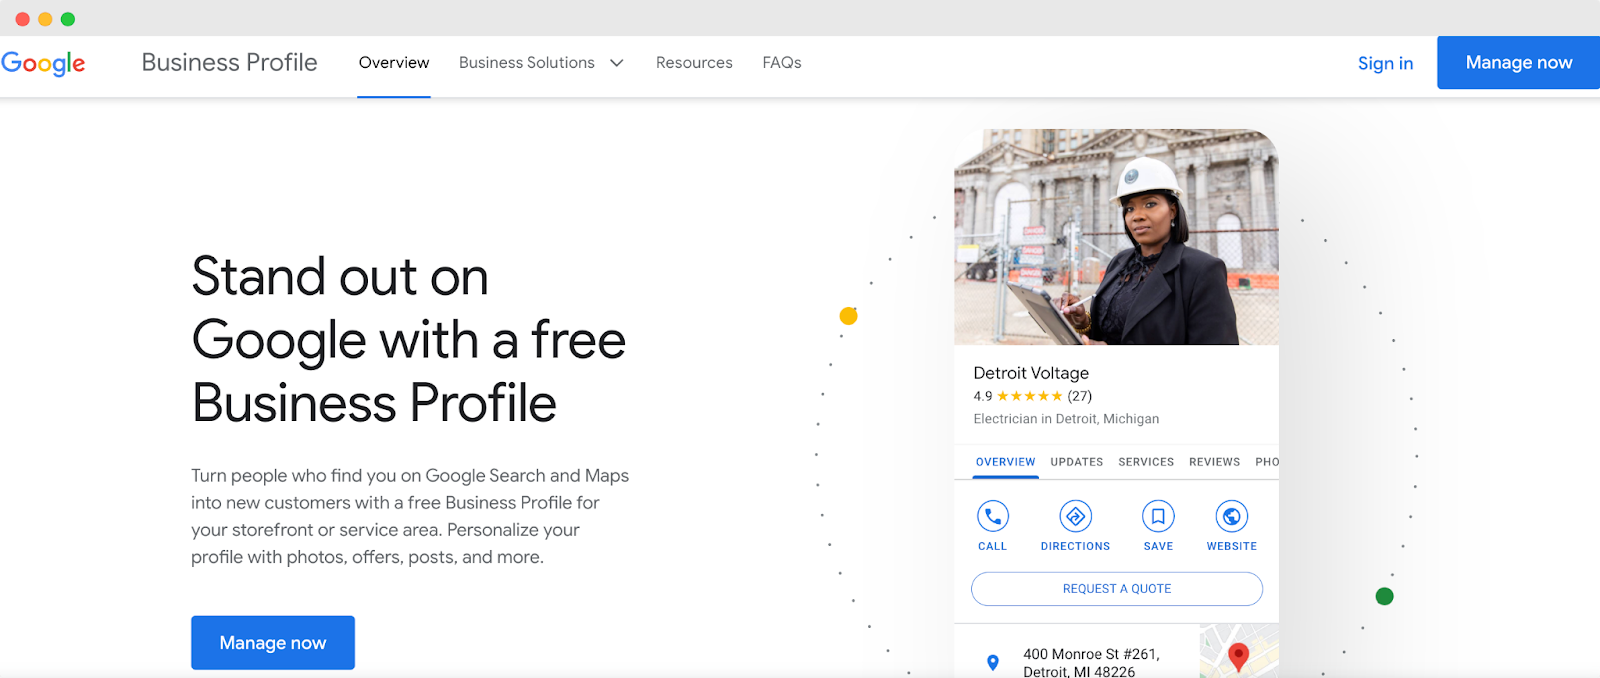This screenshot has width=1600, height=678.
Task: Switch to the REVIEWS tab
Action: click(1214, 462)
